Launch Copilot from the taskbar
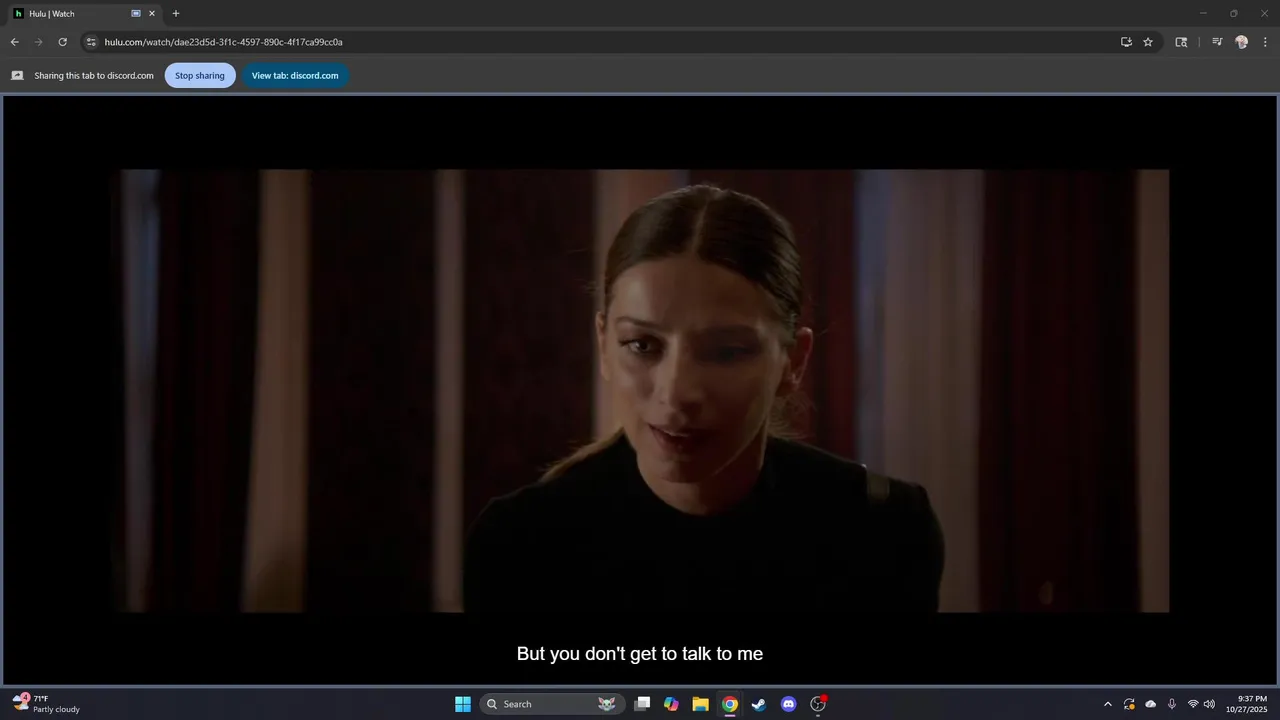 tap(671, 704)
